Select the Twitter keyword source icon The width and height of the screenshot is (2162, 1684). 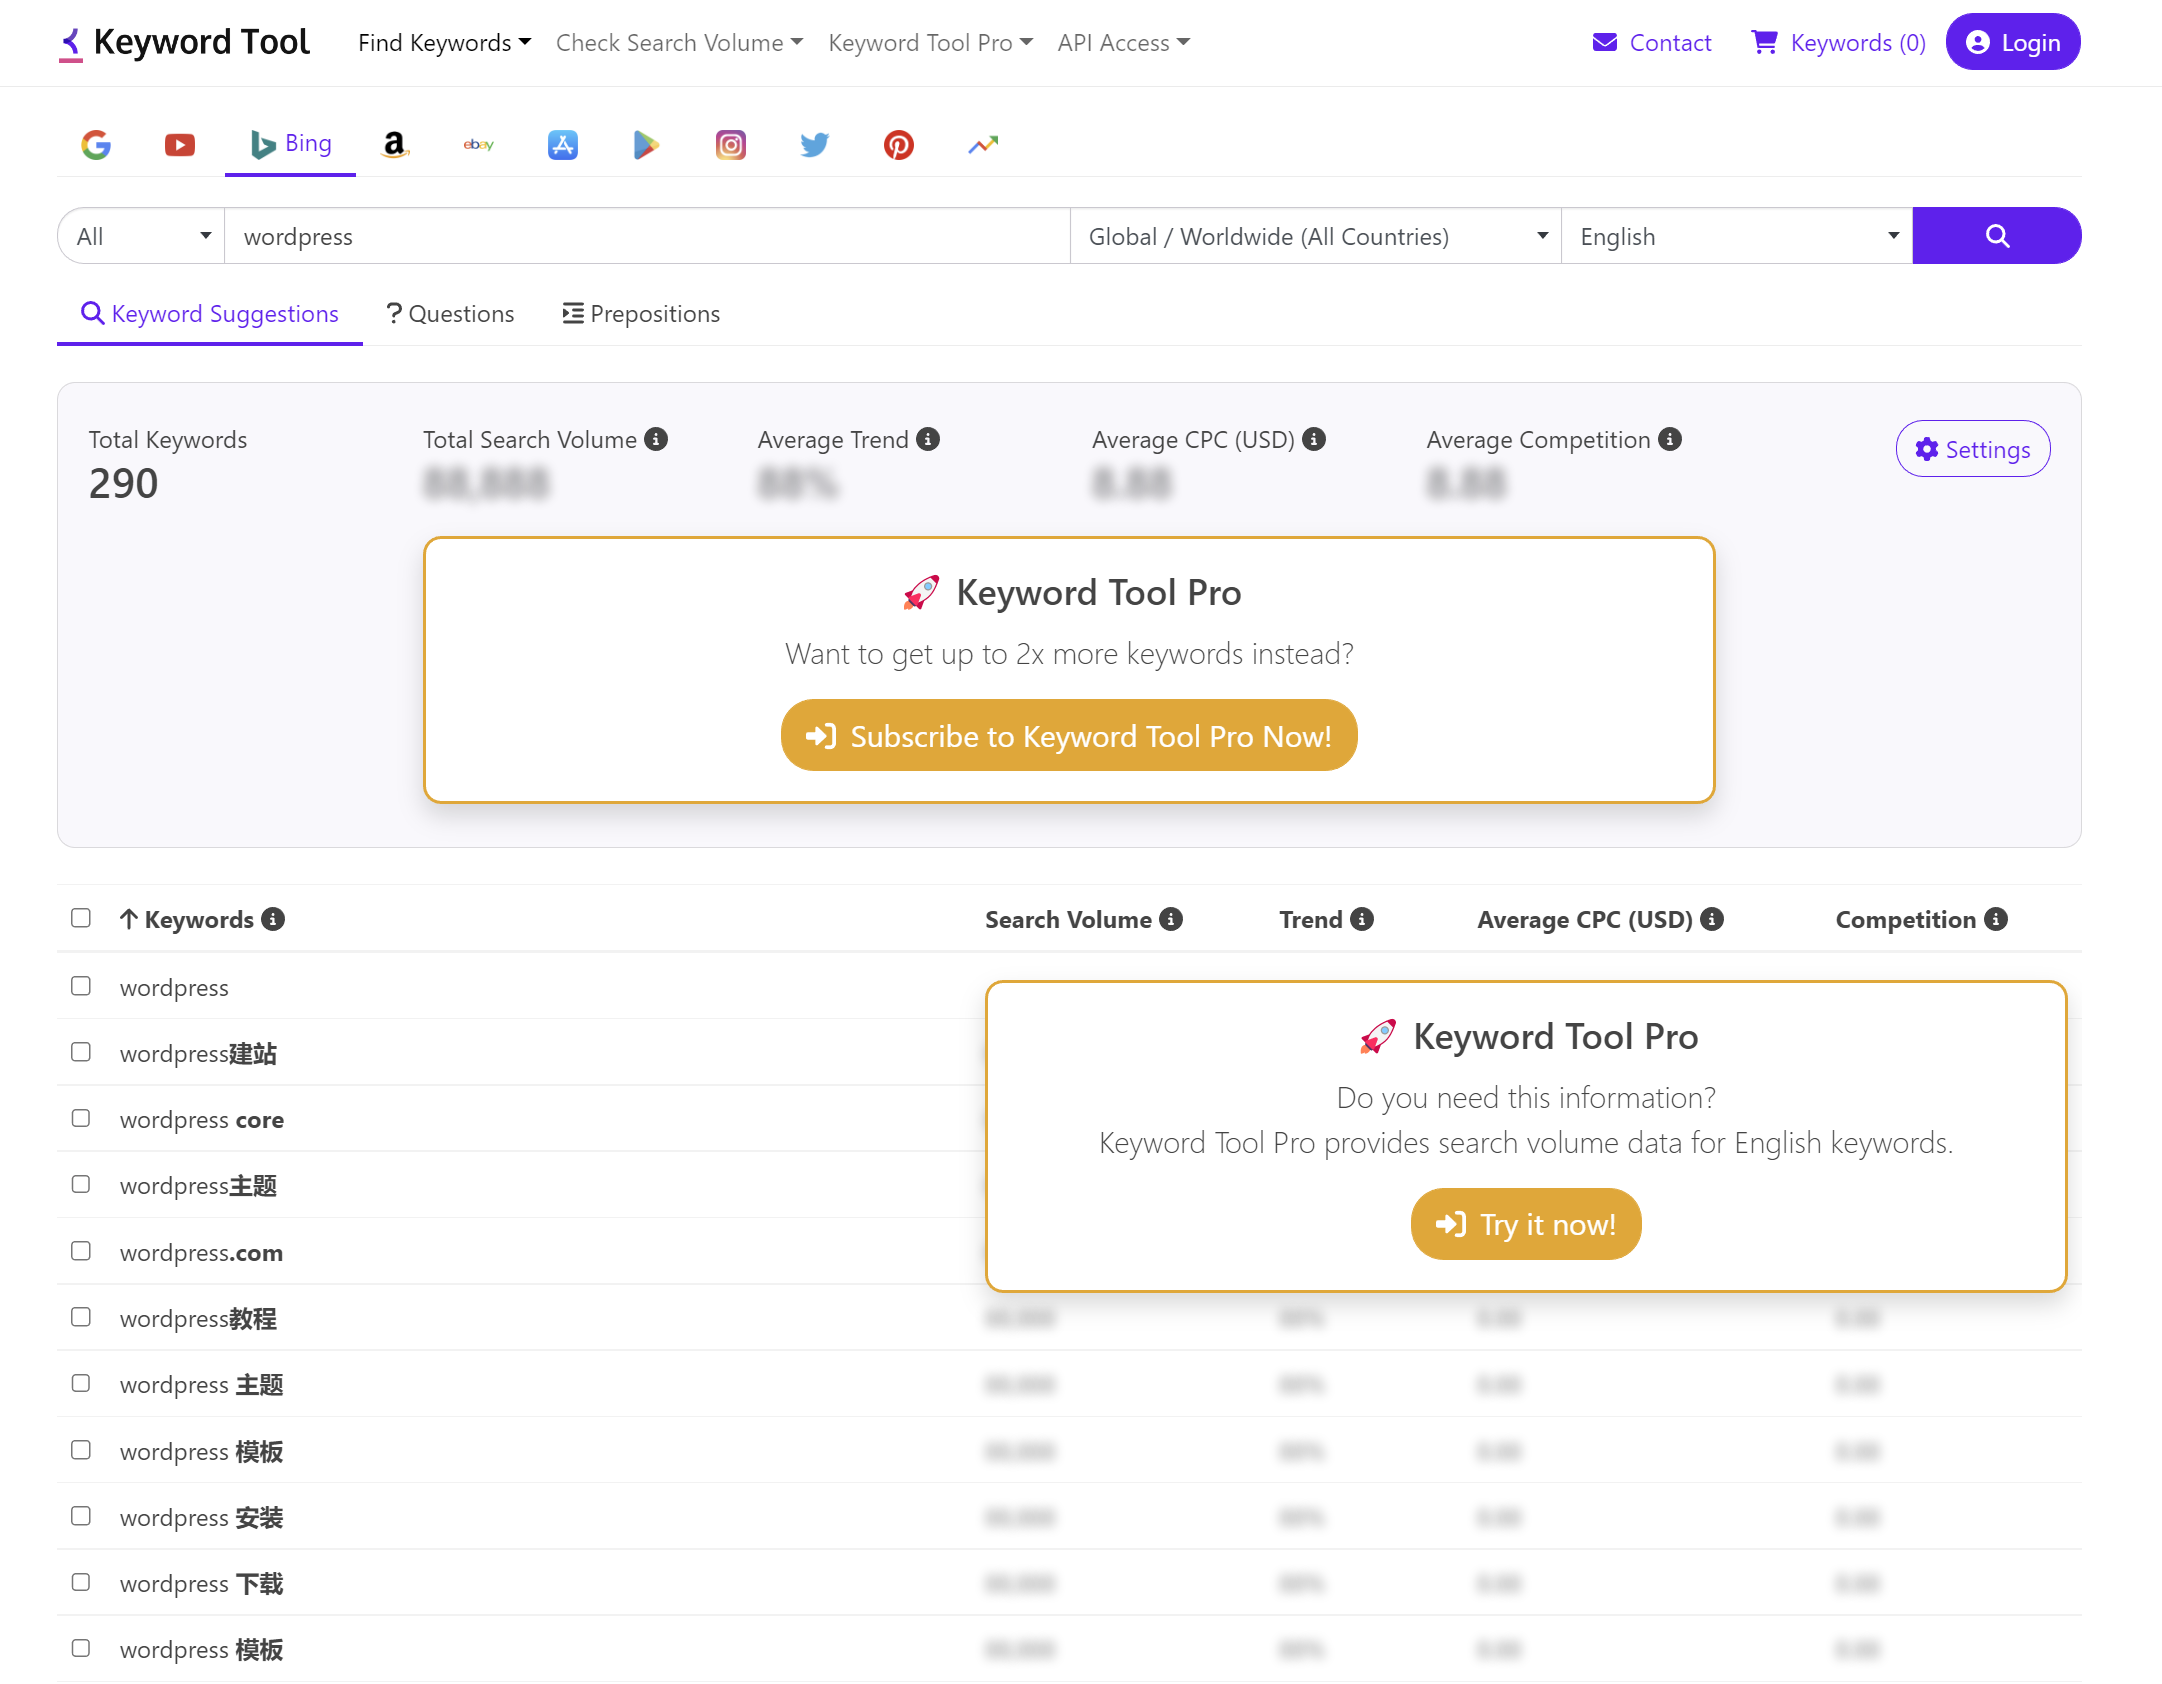click(815, 145)
